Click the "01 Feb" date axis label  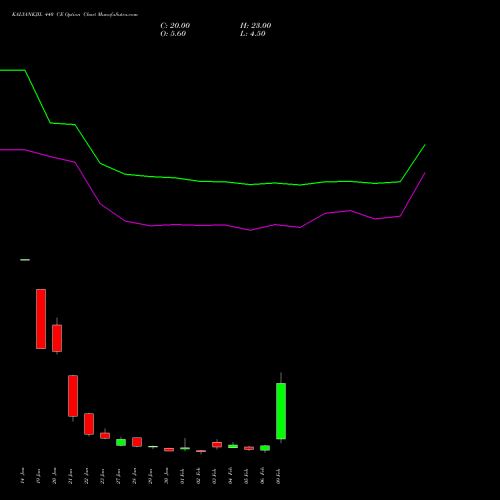click(x=183, y=476)
